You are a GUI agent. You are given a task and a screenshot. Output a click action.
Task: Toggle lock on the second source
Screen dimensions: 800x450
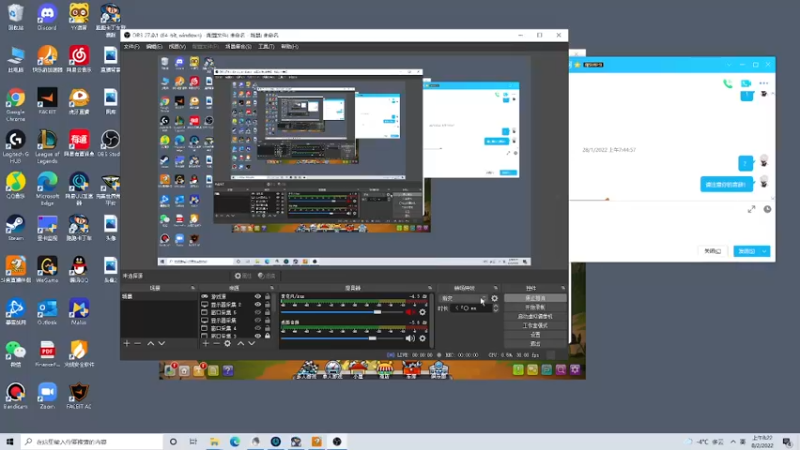click(x=267, y=304)
